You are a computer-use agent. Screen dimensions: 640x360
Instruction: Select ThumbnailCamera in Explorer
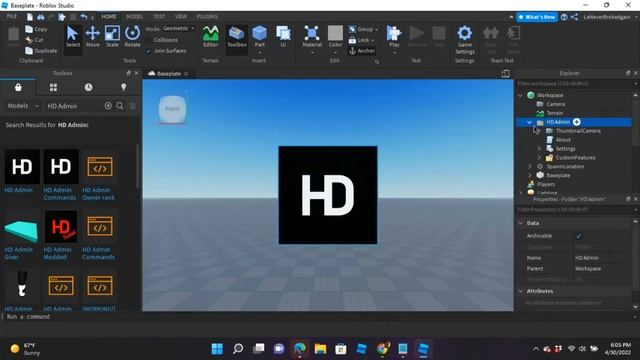578,131
